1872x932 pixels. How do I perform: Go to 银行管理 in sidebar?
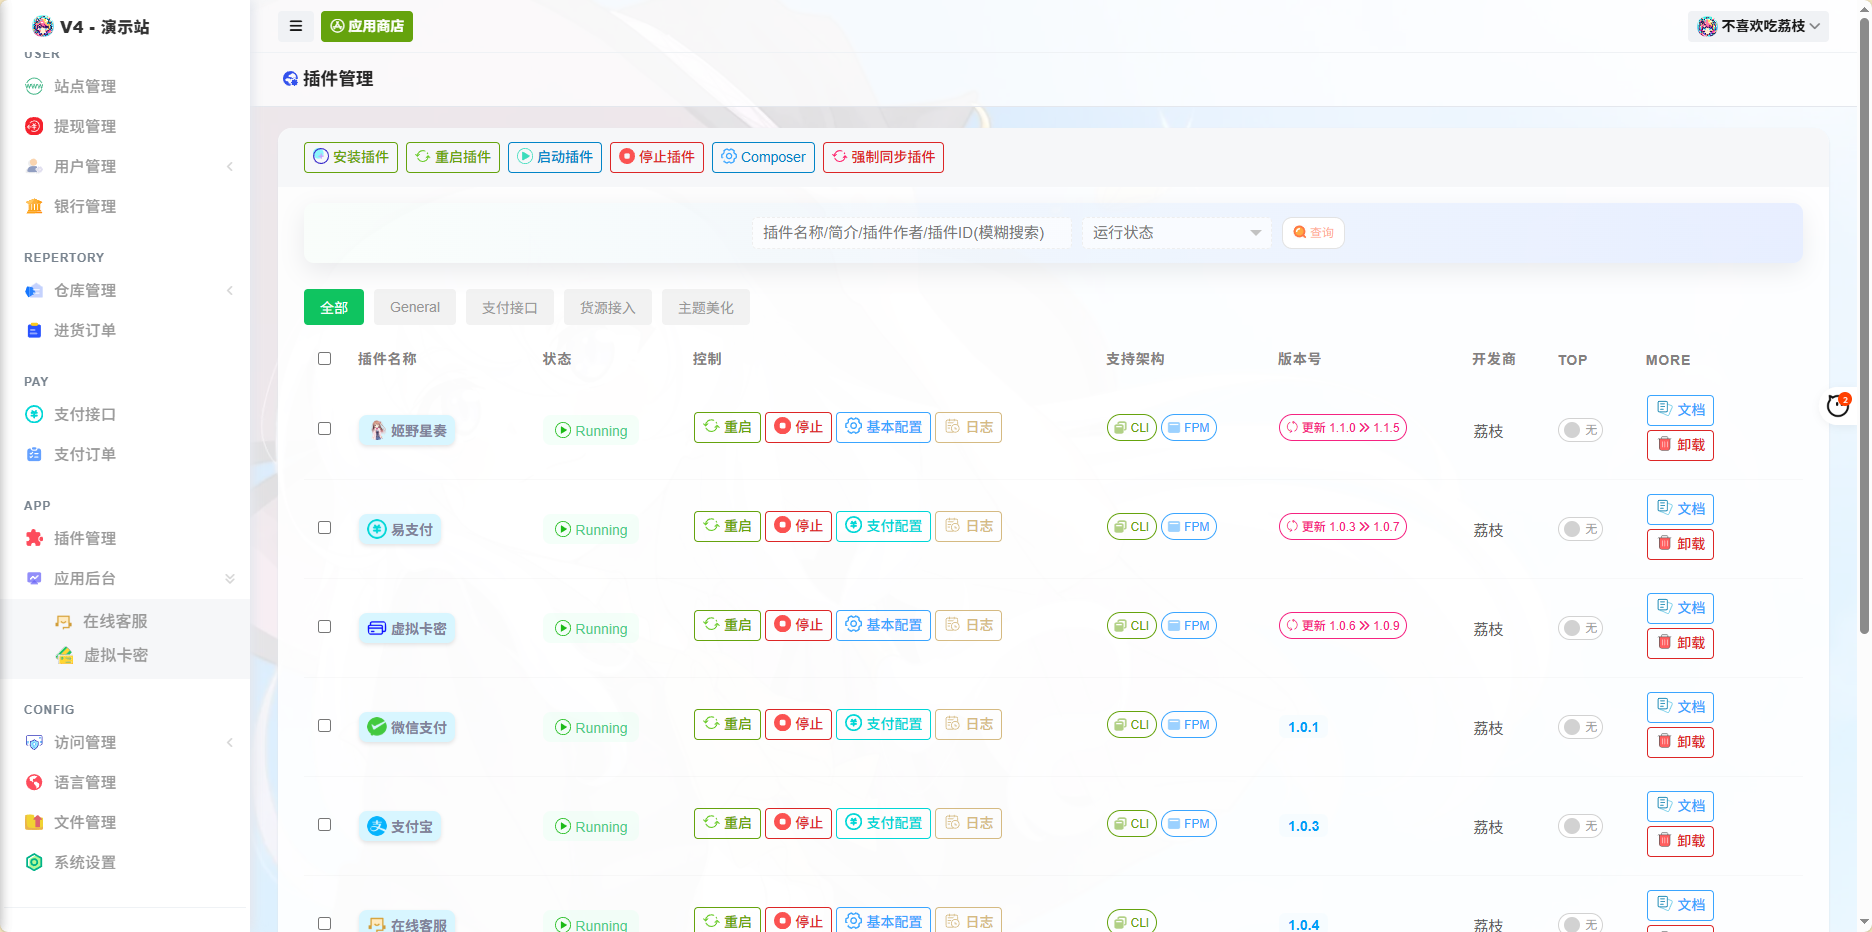point(85,207)
